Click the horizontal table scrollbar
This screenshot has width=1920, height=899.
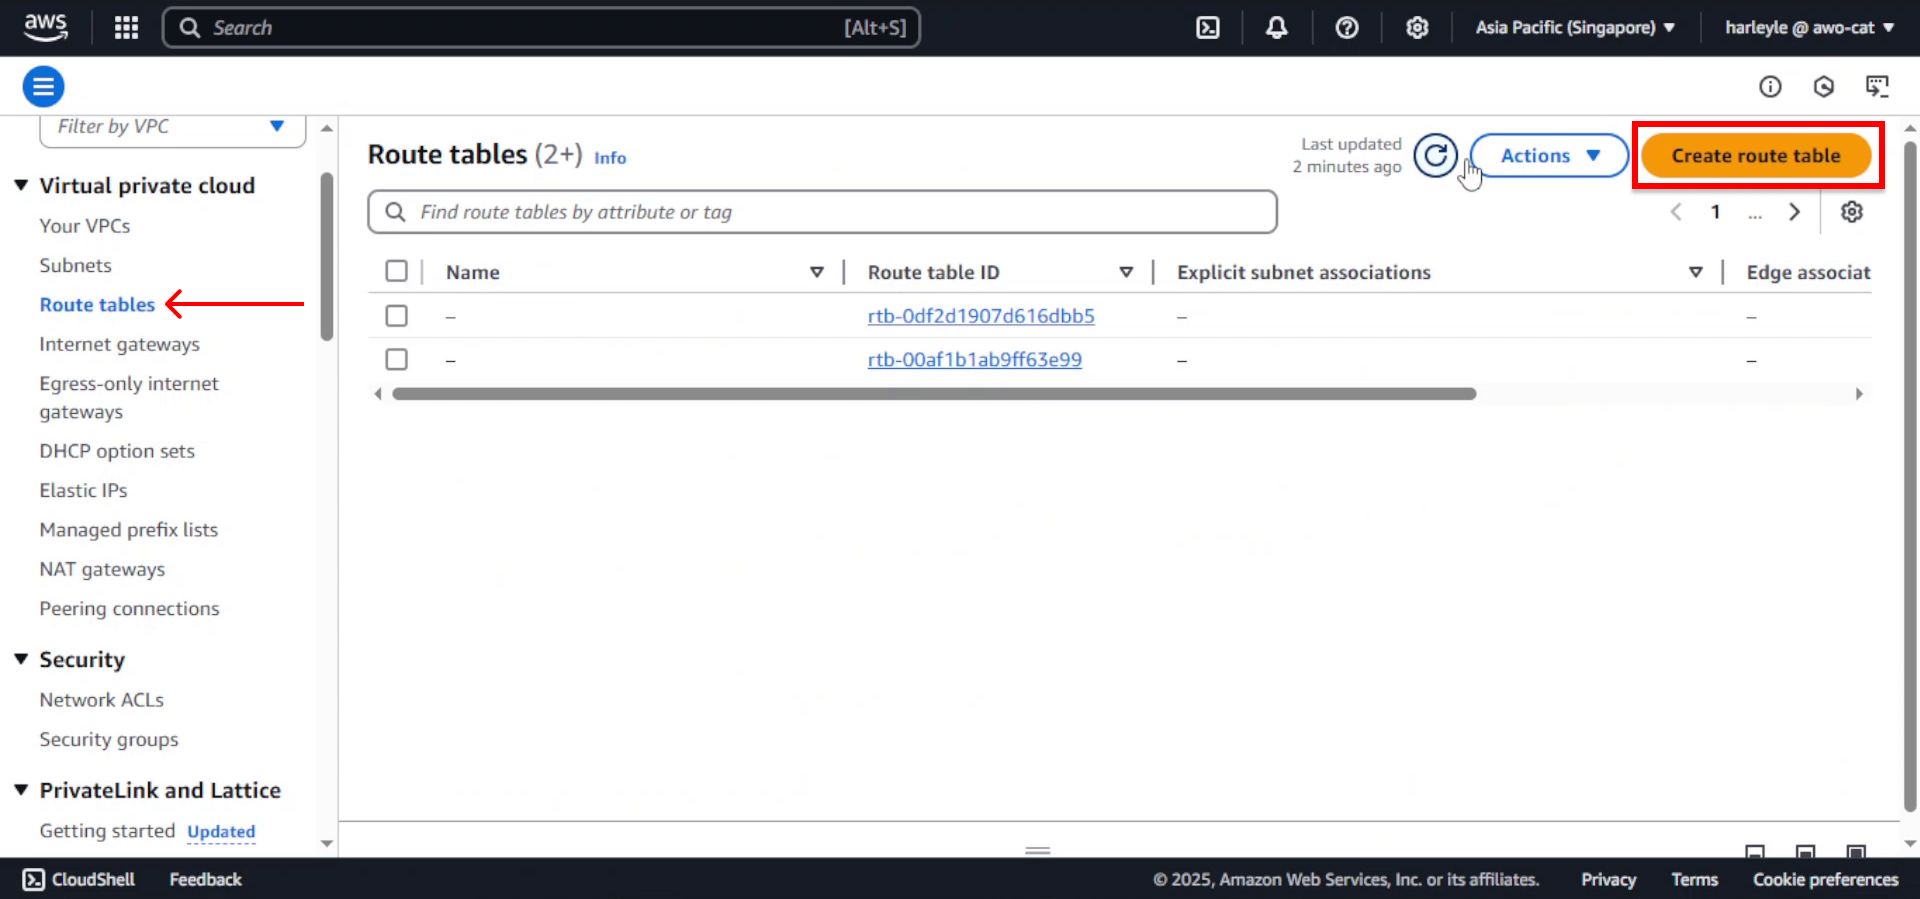[934, 394]
